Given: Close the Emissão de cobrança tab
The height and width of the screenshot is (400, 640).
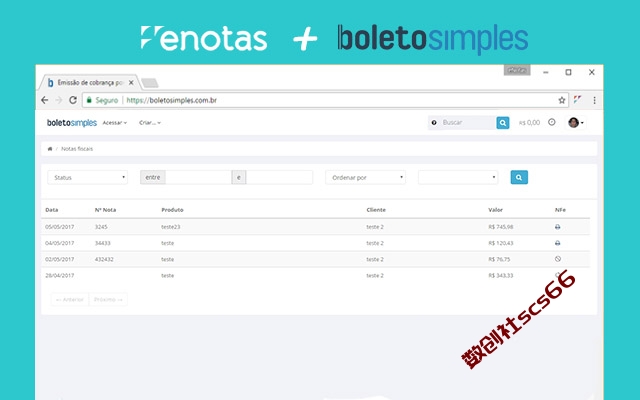Looking at the screenshot, I should pos(131,82).
